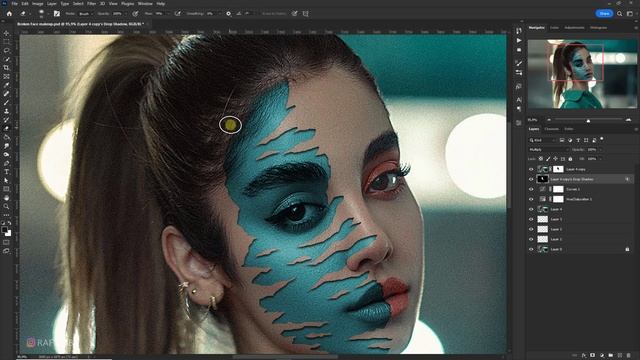
Task: Click the Home icon in options bar
Action: pyautogui.click(x=9, y=13)
